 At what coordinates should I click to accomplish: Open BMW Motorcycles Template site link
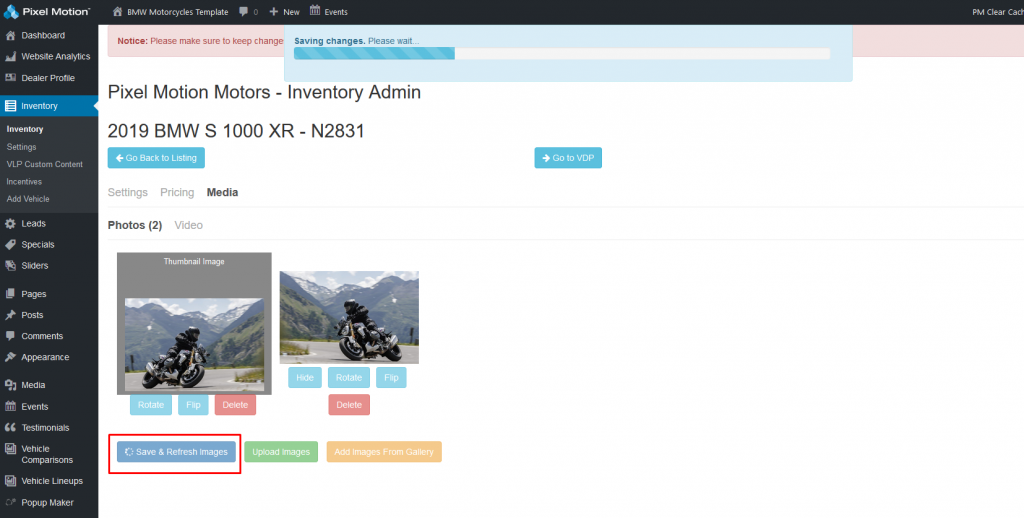[178, 12]
